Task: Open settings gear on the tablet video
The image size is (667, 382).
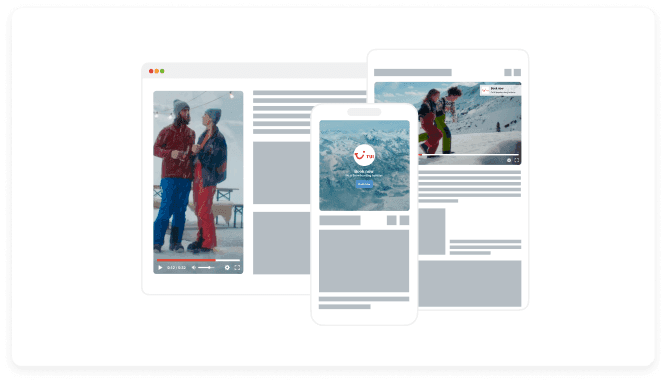Action: [509, 160]
